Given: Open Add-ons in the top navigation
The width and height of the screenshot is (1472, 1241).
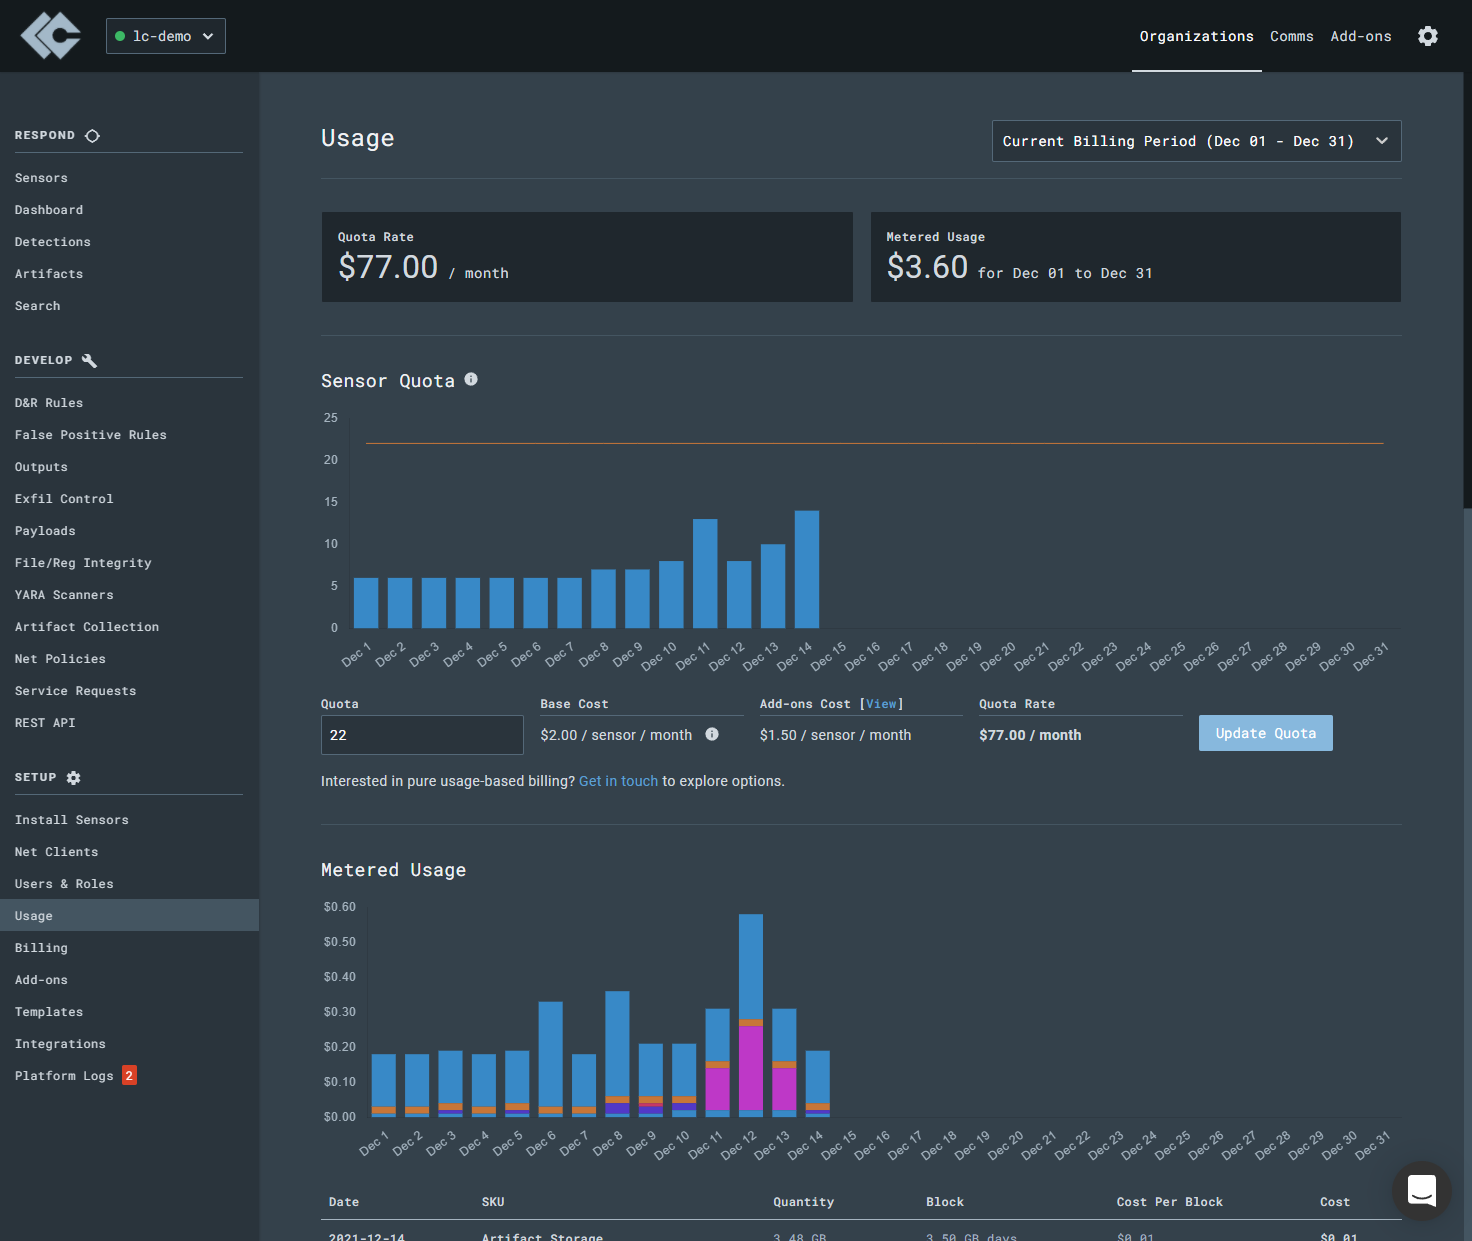Looking at the screenshot, I should click(x=1360, y=36).
